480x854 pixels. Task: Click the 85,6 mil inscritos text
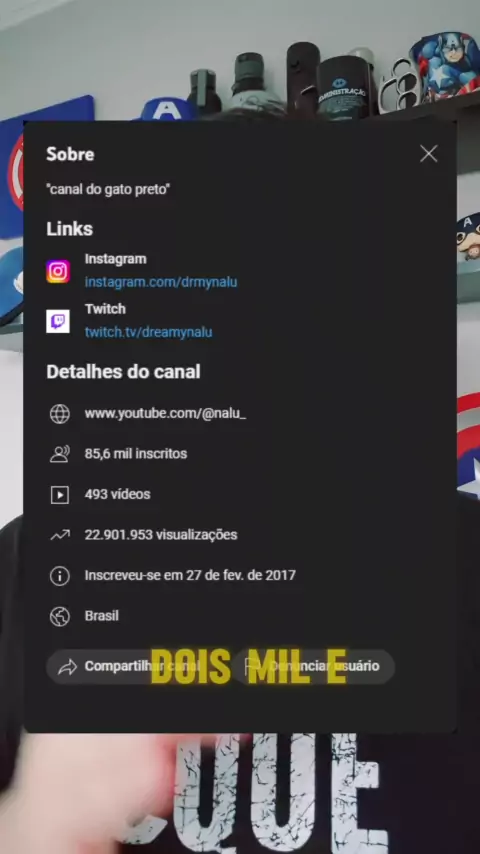[x=136, y=454]
